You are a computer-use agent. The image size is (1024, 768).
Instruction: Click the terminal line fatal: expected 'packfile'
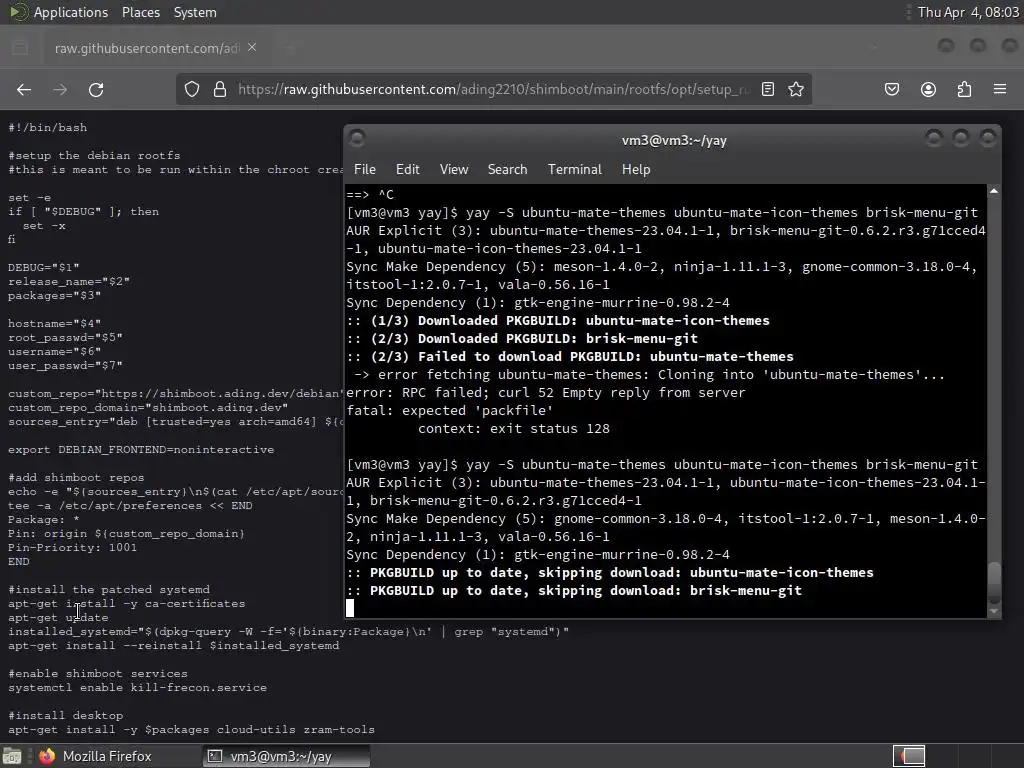(449, 411)
